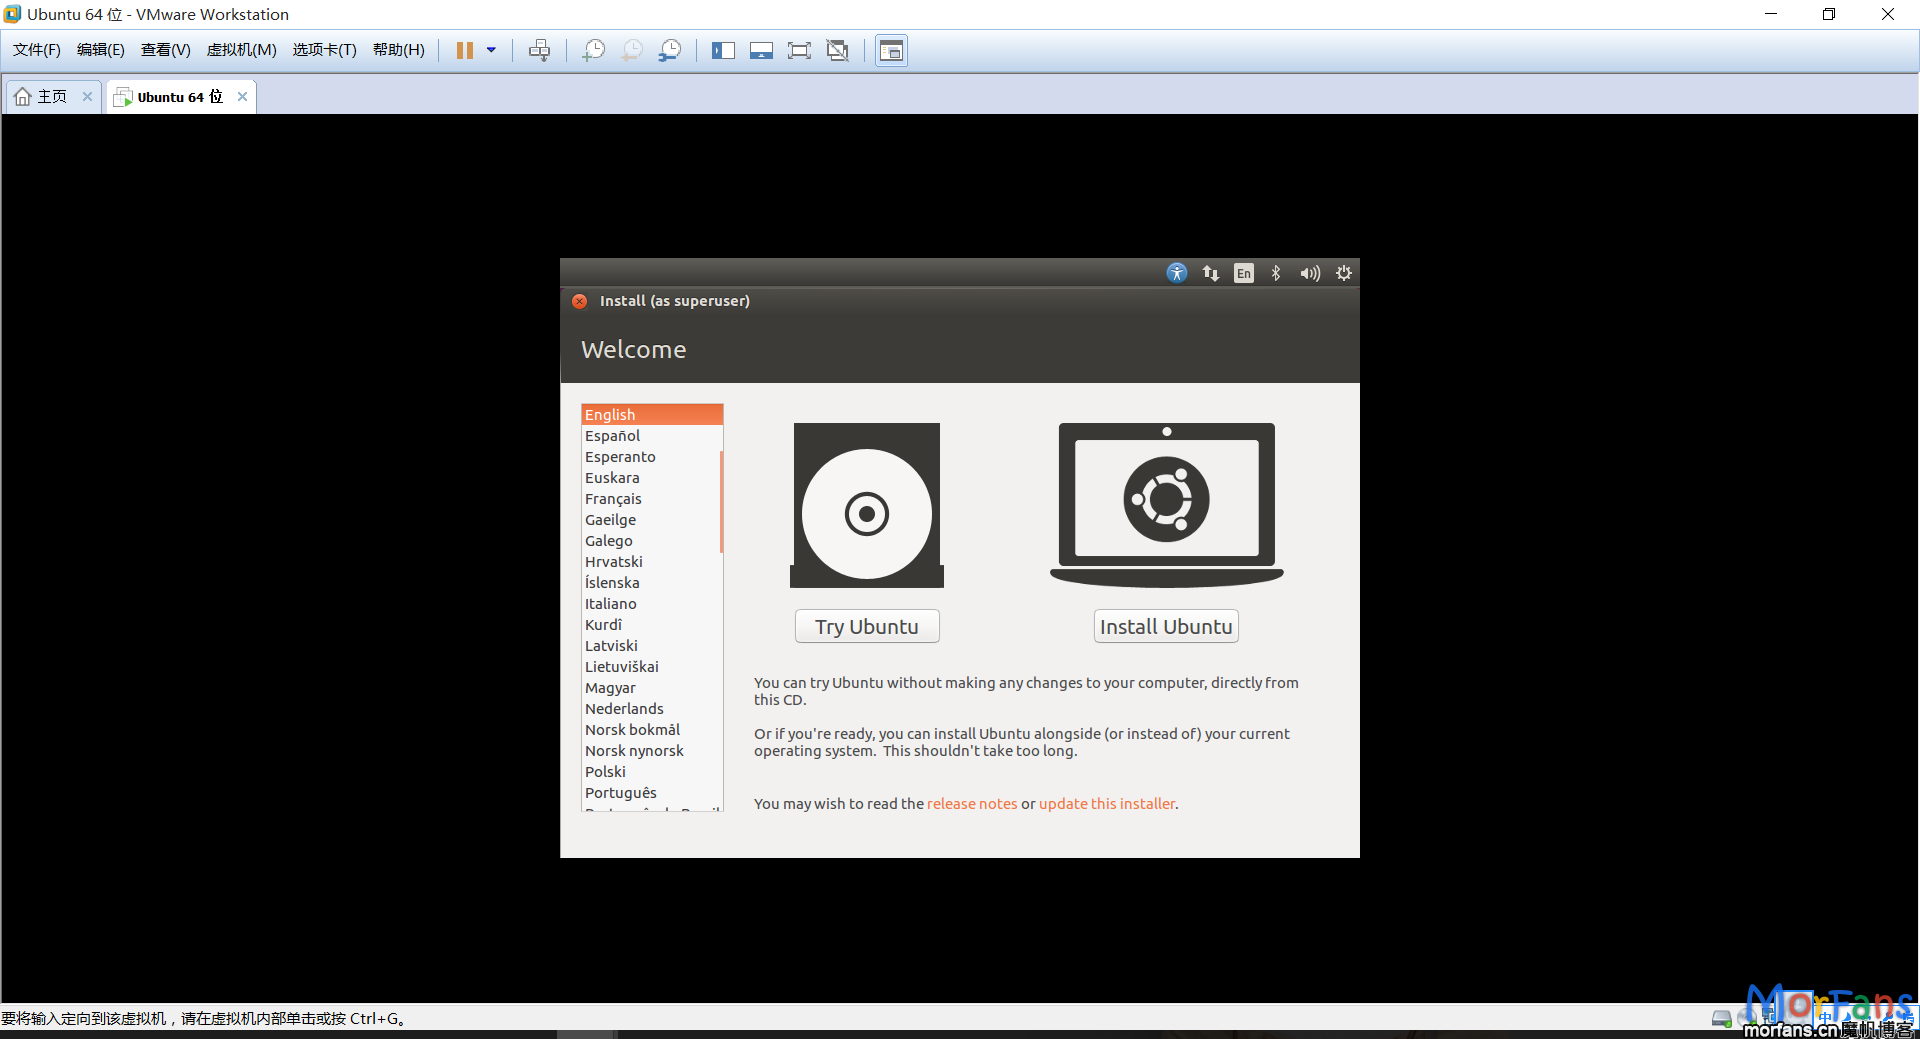Viewport: 1920px width, 1039px height.
Task: Click the pause virtual machine icon
Action: coord(465,50)
